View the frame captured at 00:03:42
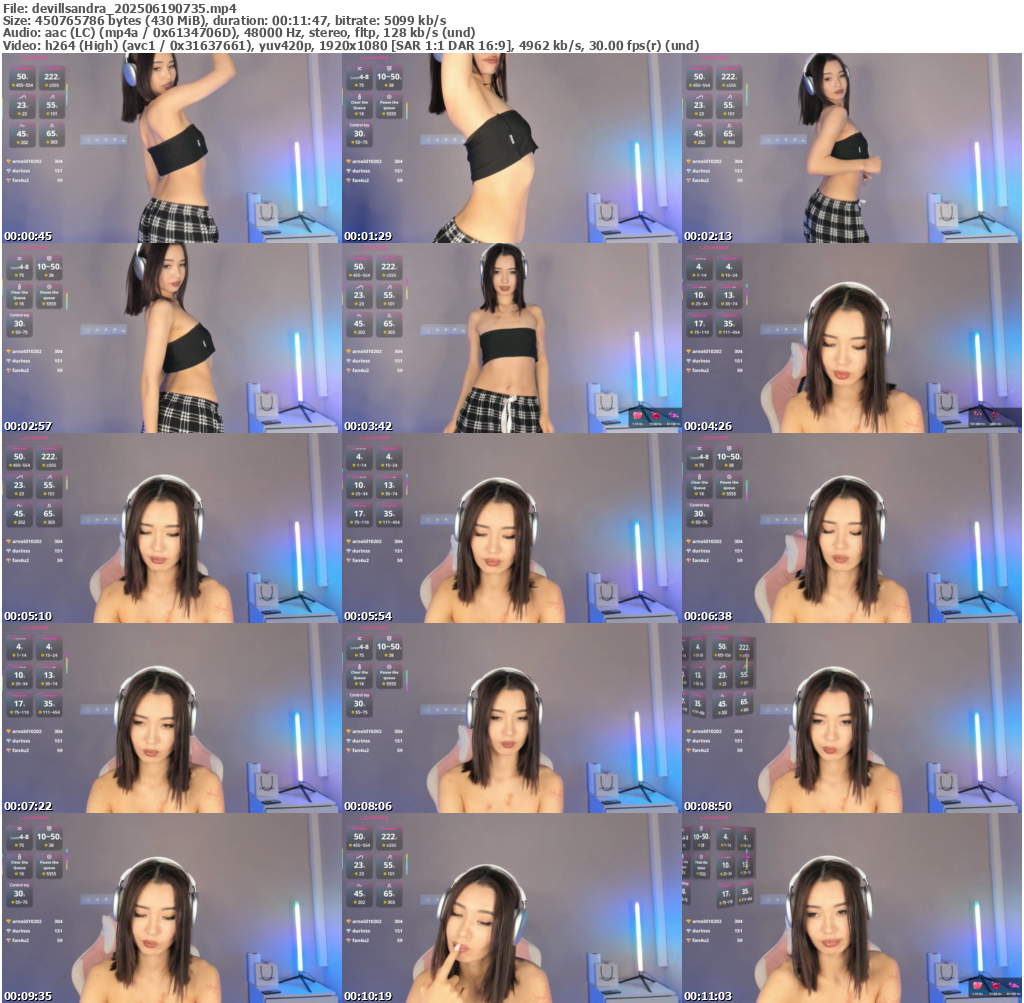1024x1003 pixels. coord(511,338)
